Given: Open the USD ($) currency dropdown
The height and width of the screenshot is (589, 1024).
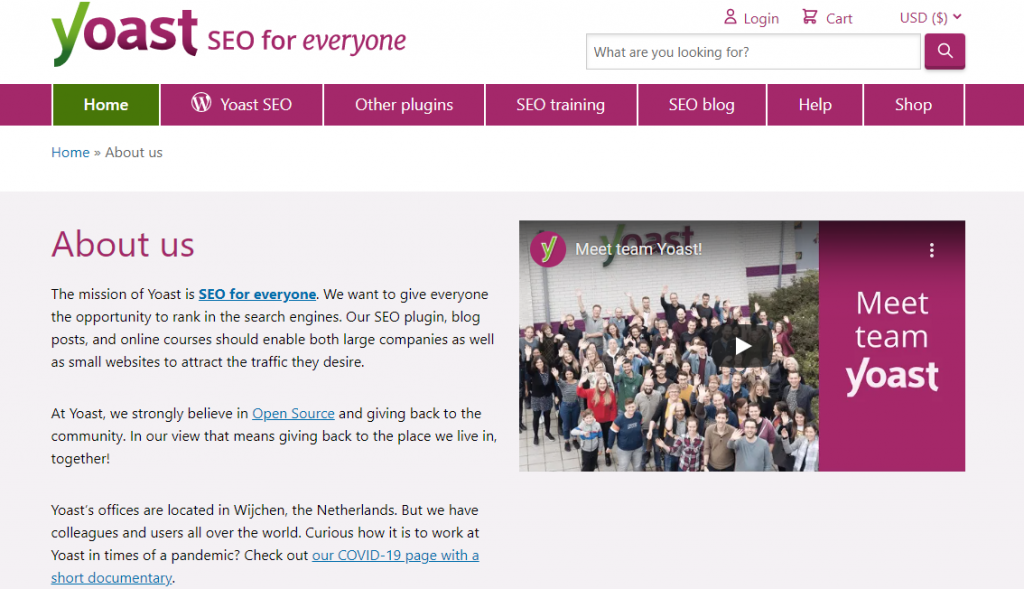Looking at the screenshot, I should pos(930,18).
